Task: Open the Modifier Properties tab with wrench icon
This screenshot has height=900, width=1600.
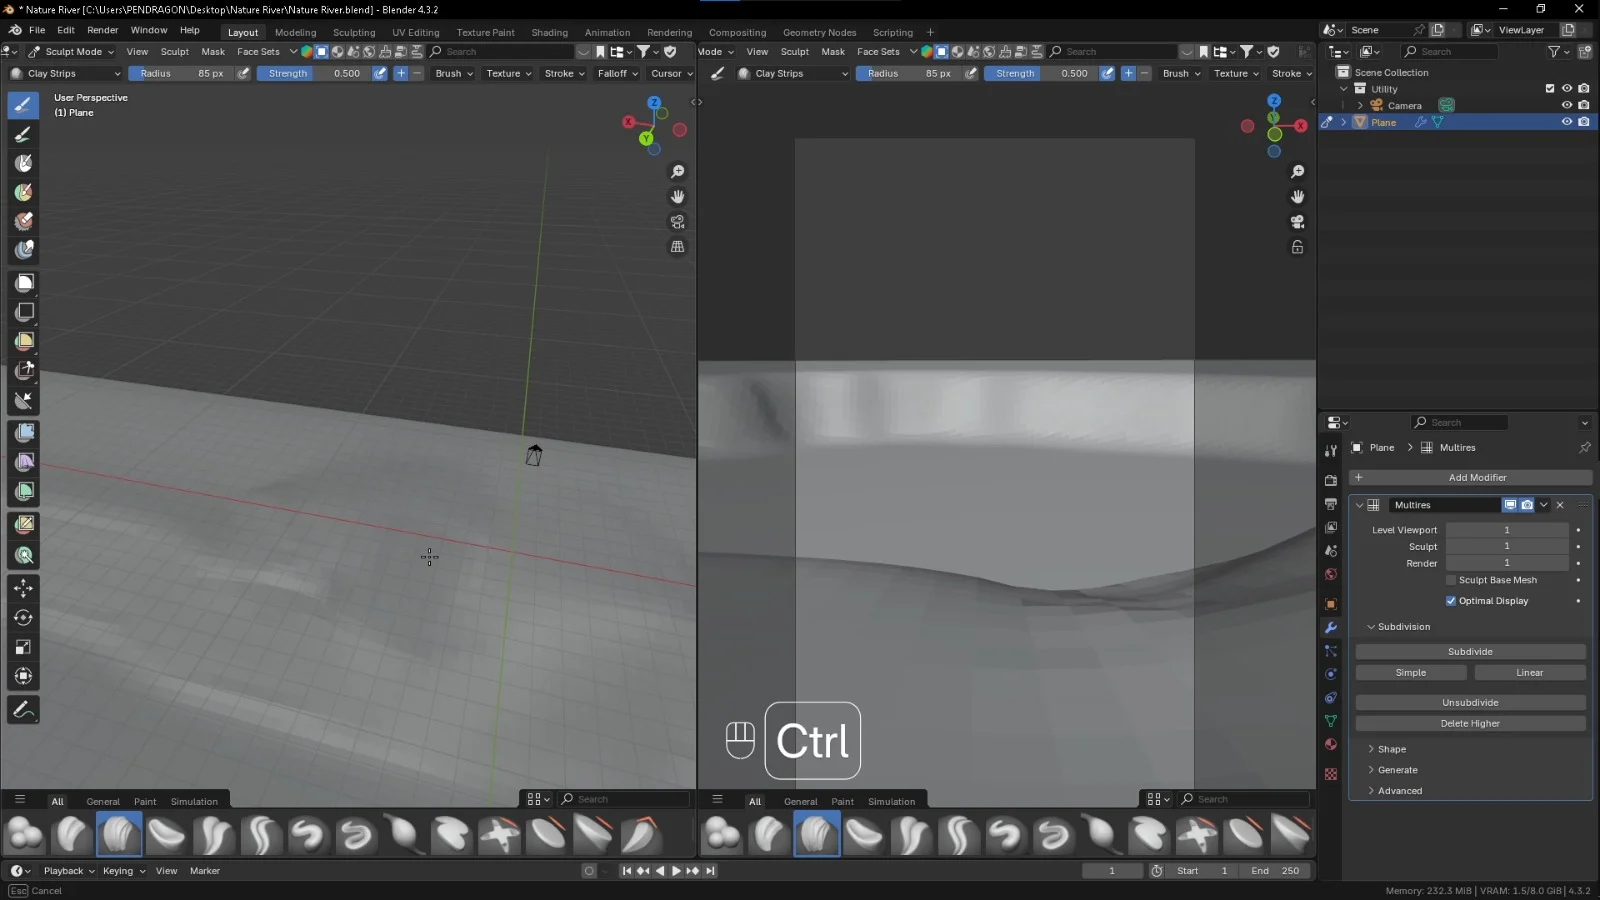Action: pyautogui.click(x=1331, y=627)
